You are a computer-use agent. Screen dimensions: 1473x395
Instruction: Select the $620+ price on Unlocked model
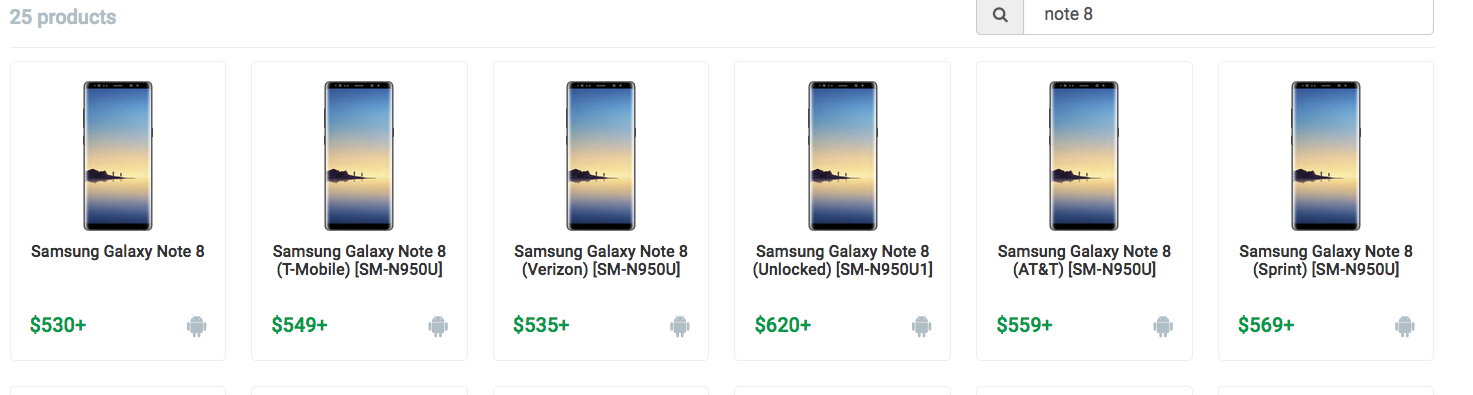(x=783, y=325)
